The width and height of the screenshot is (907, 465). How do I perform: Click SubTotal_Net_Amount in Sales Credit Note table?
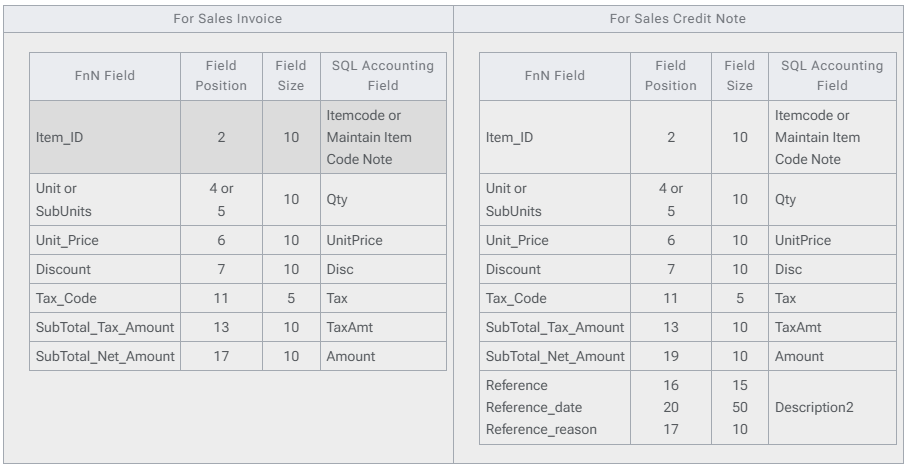click(554, 357)
